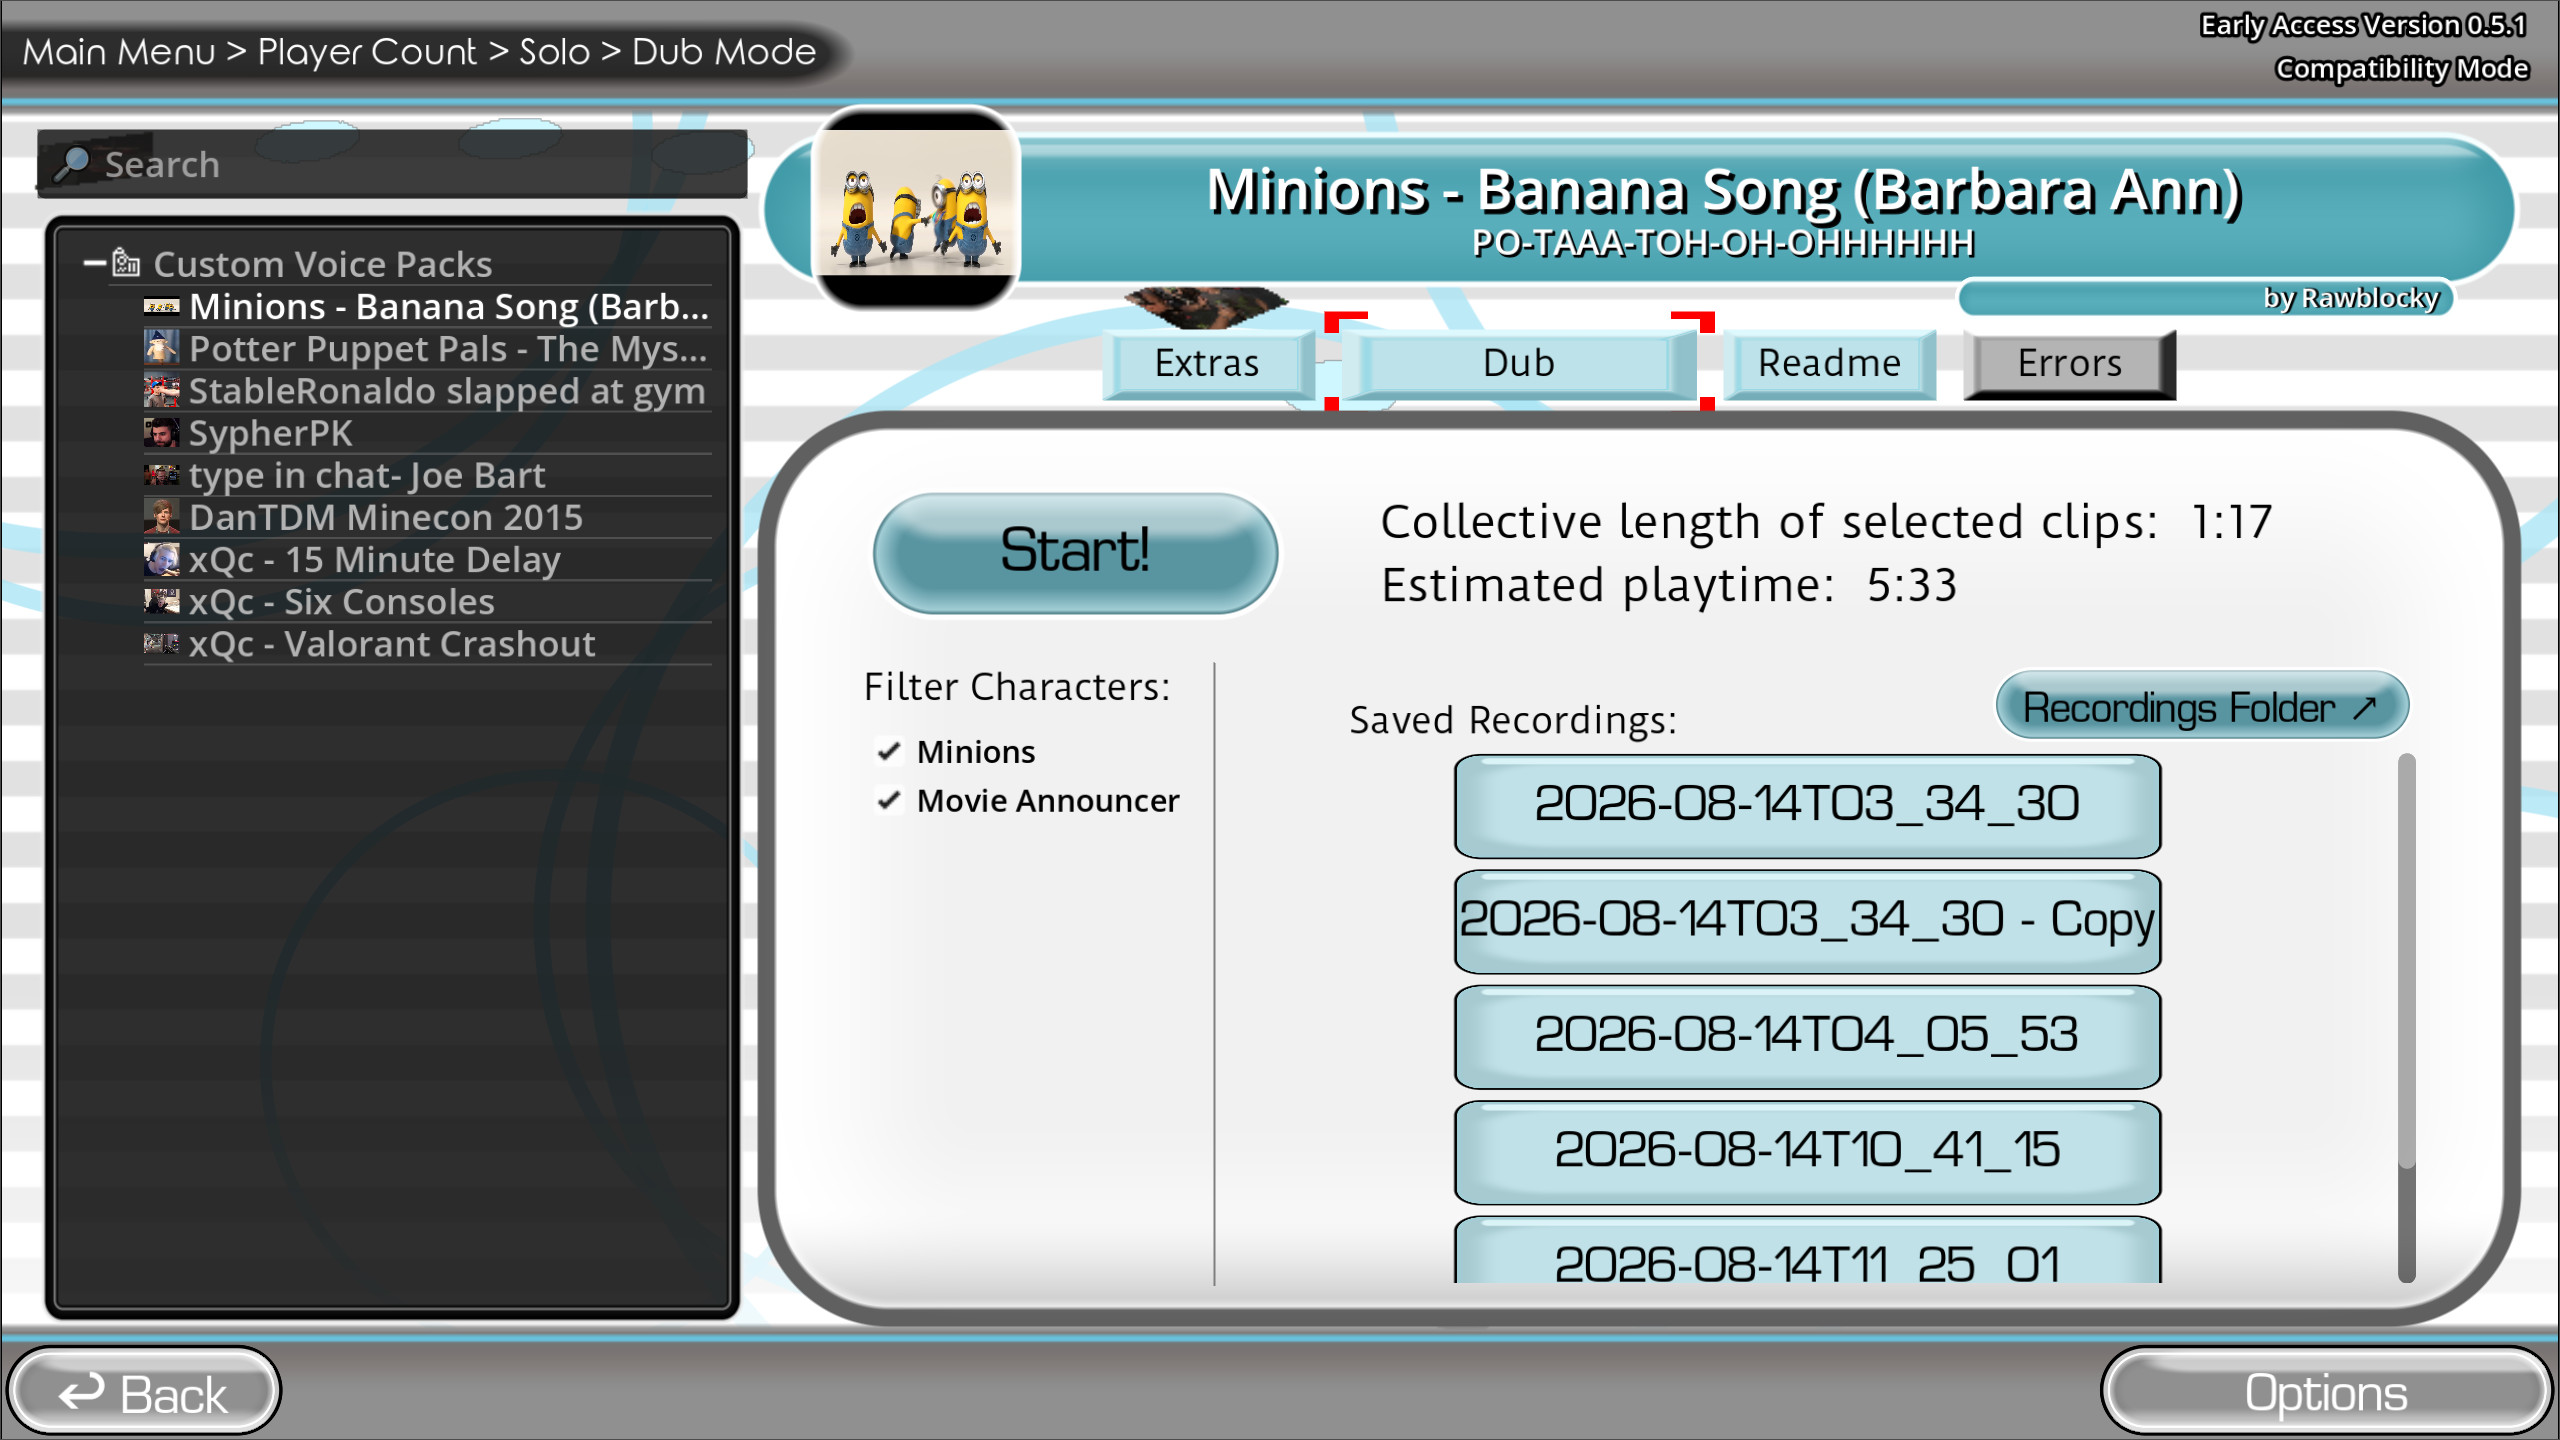The height and width of the screenshot is (1440, 2560).
Task: Click the large Minions cover thumbnail
Action: point(915,208)
